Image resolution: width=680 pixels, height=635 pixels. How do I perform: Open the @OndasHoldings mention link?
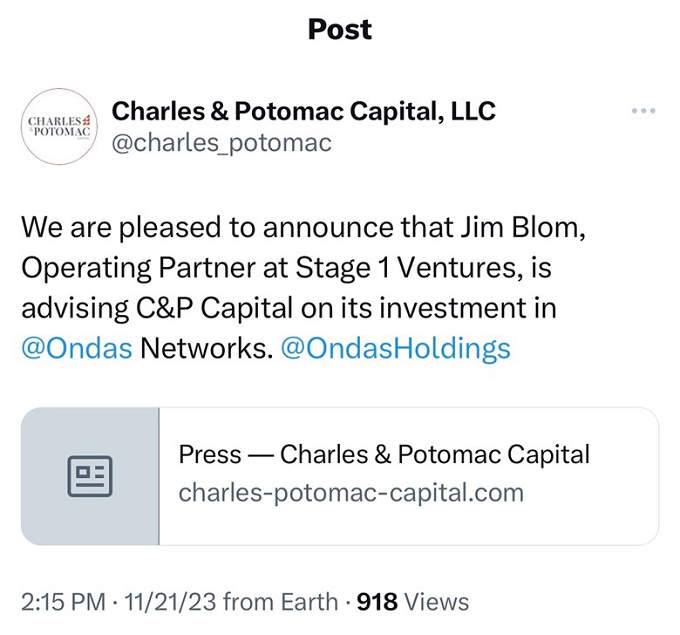[x=397, y=348]
